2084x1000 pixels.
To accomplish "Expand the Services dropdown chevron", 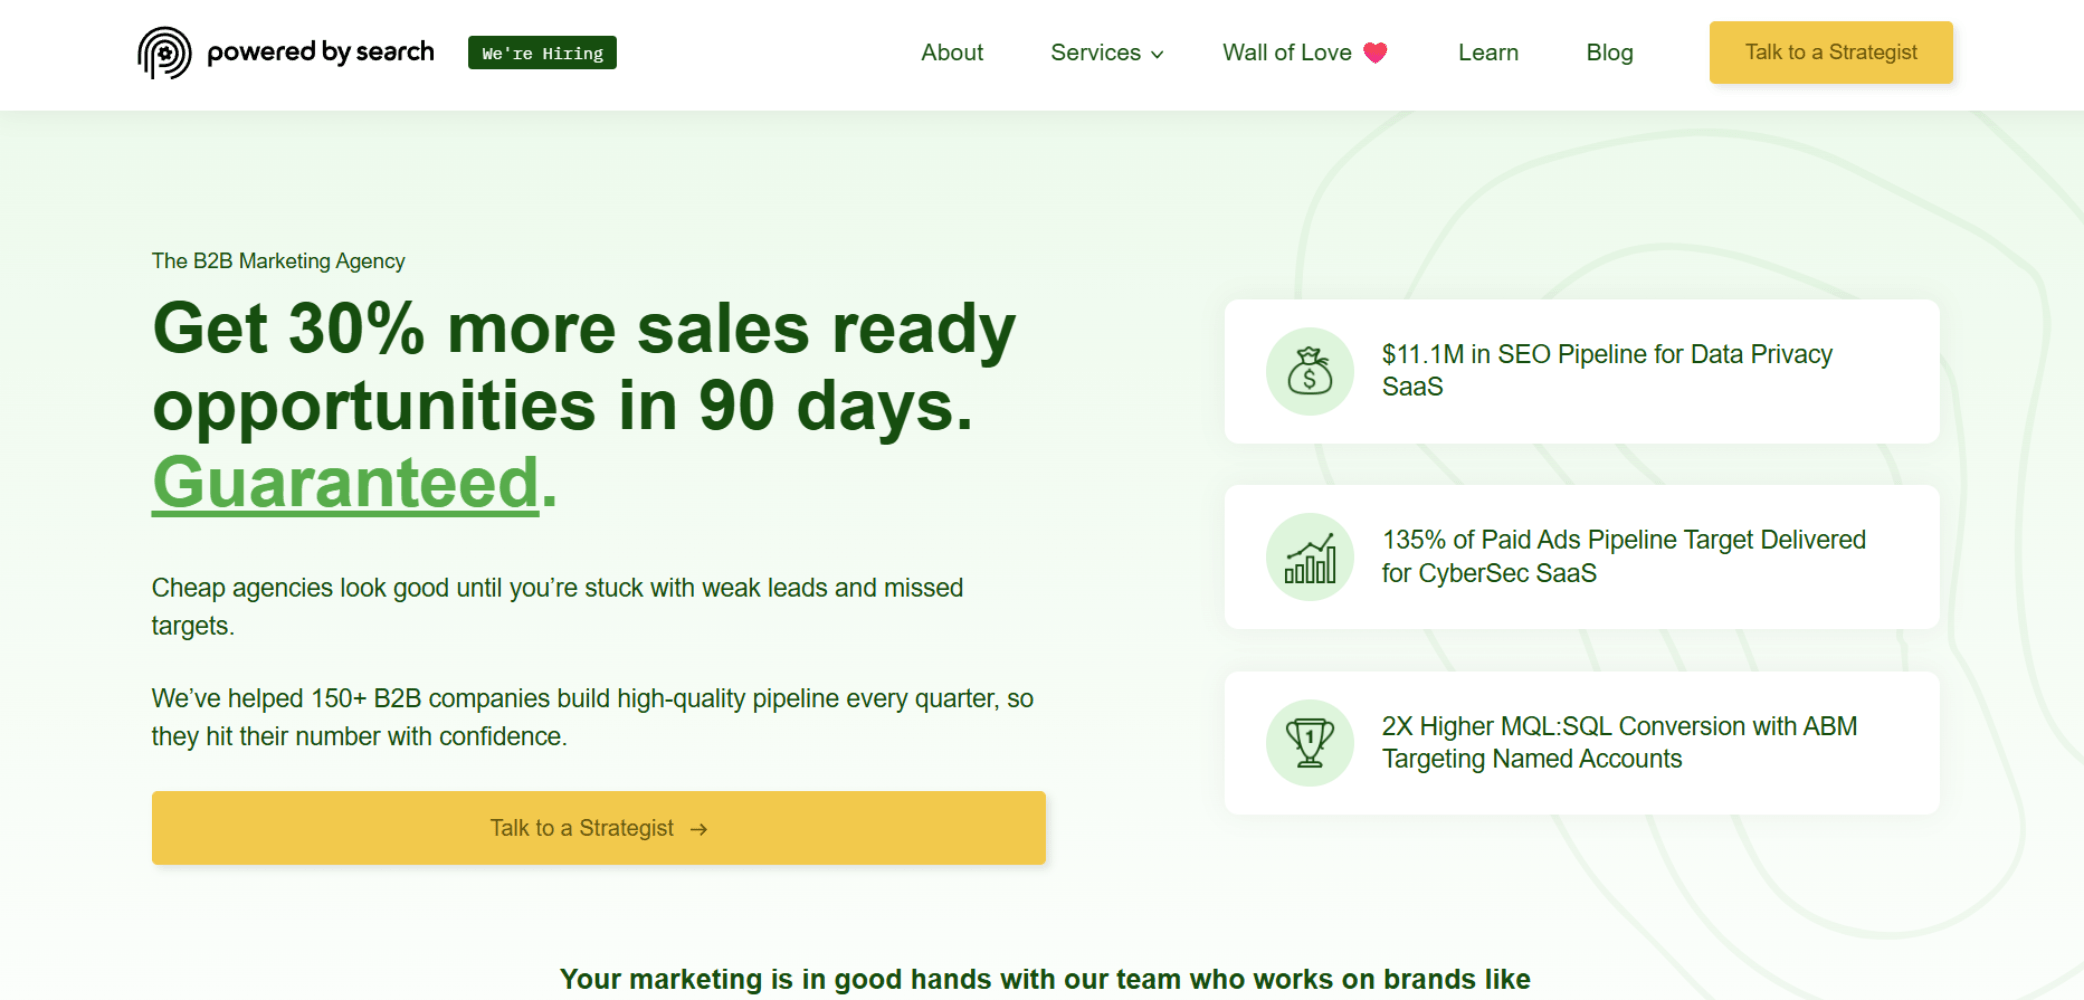I will point(1157,55).
